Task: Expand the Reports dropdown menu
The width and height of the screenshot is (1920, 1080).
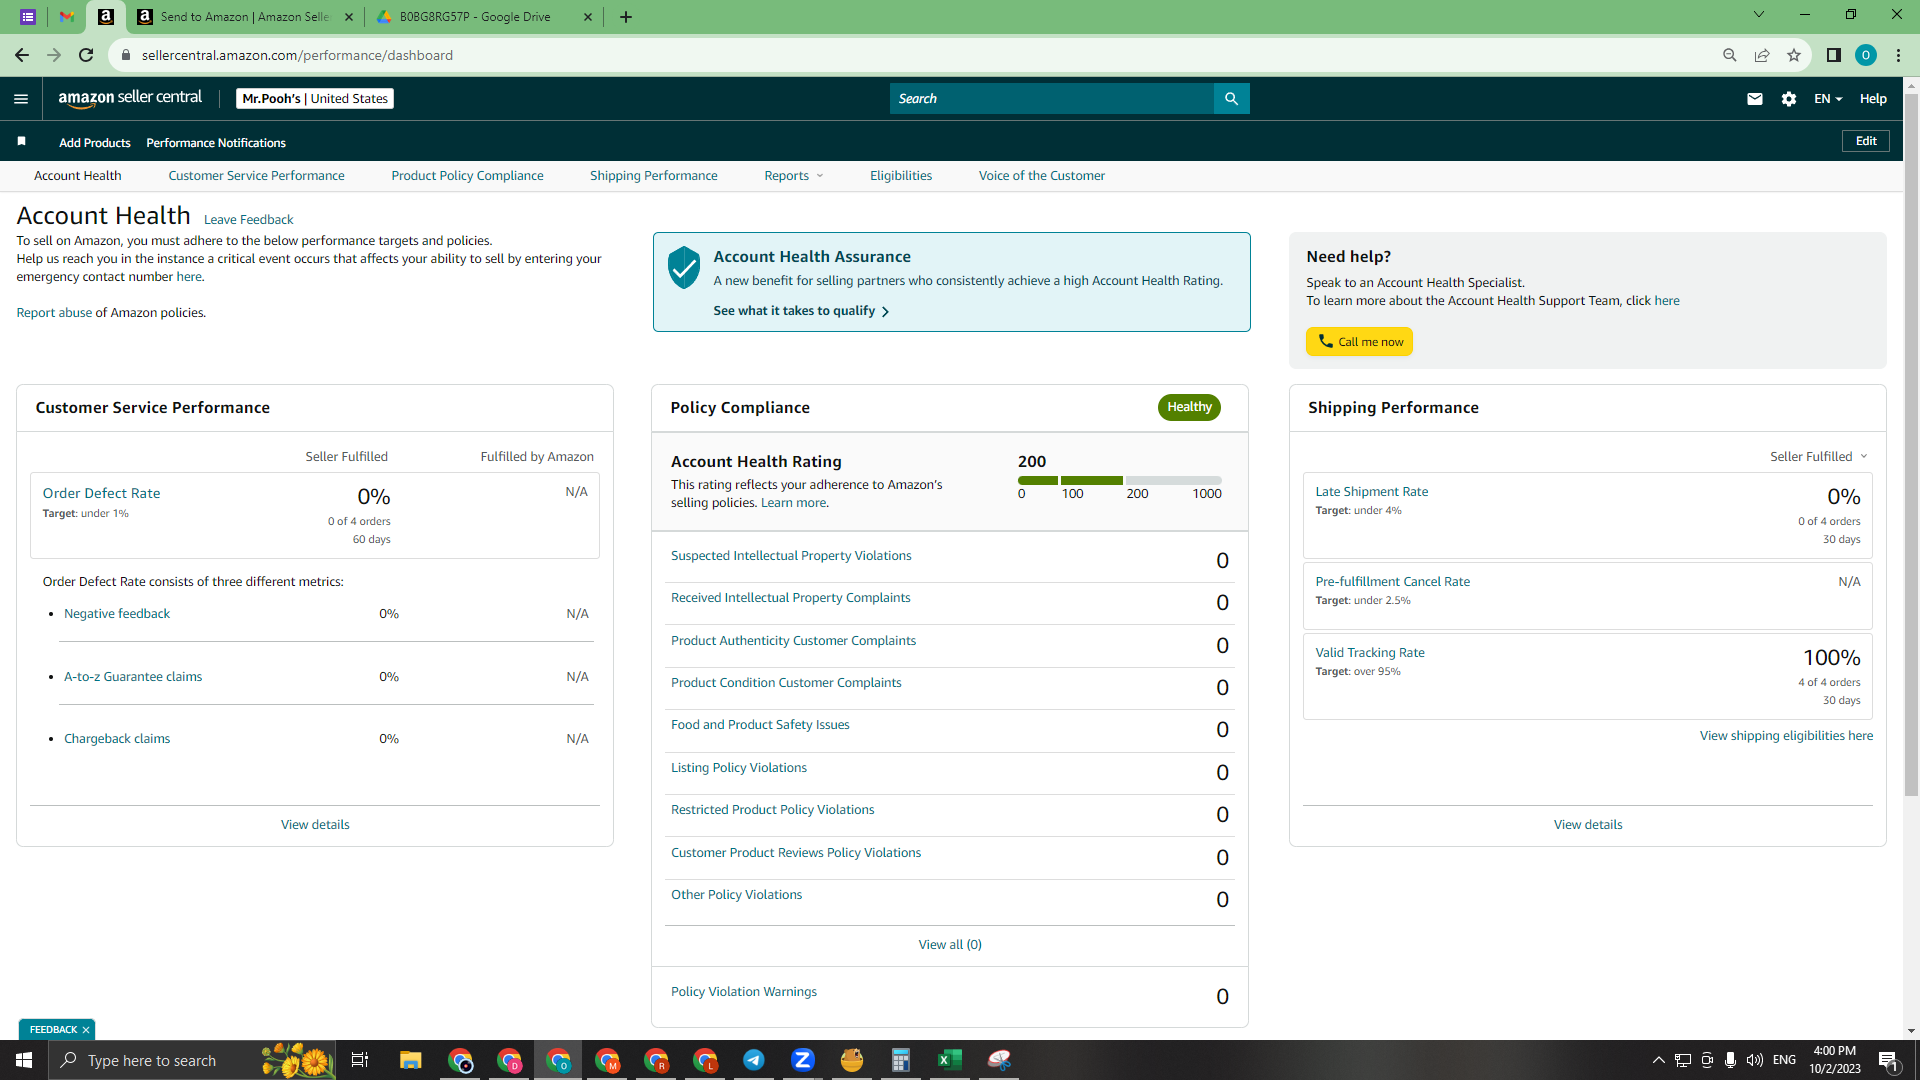Action: (x=794, y=176)
